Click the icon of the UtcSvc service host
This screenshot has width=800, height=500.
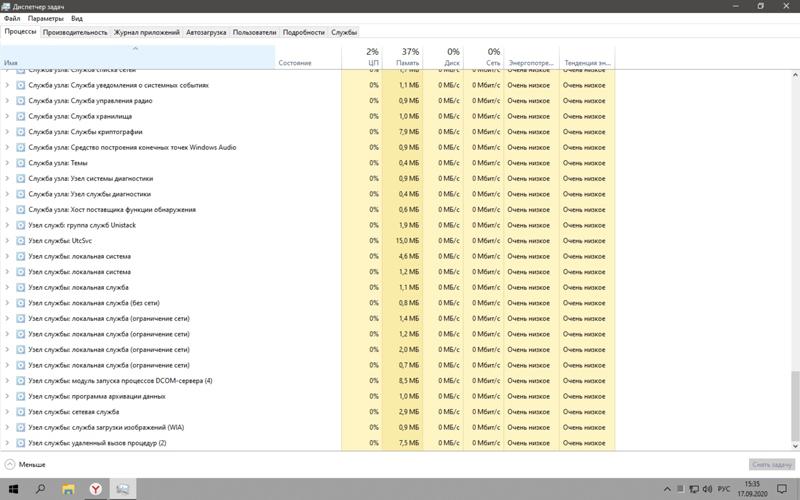(x=20, y=241)
